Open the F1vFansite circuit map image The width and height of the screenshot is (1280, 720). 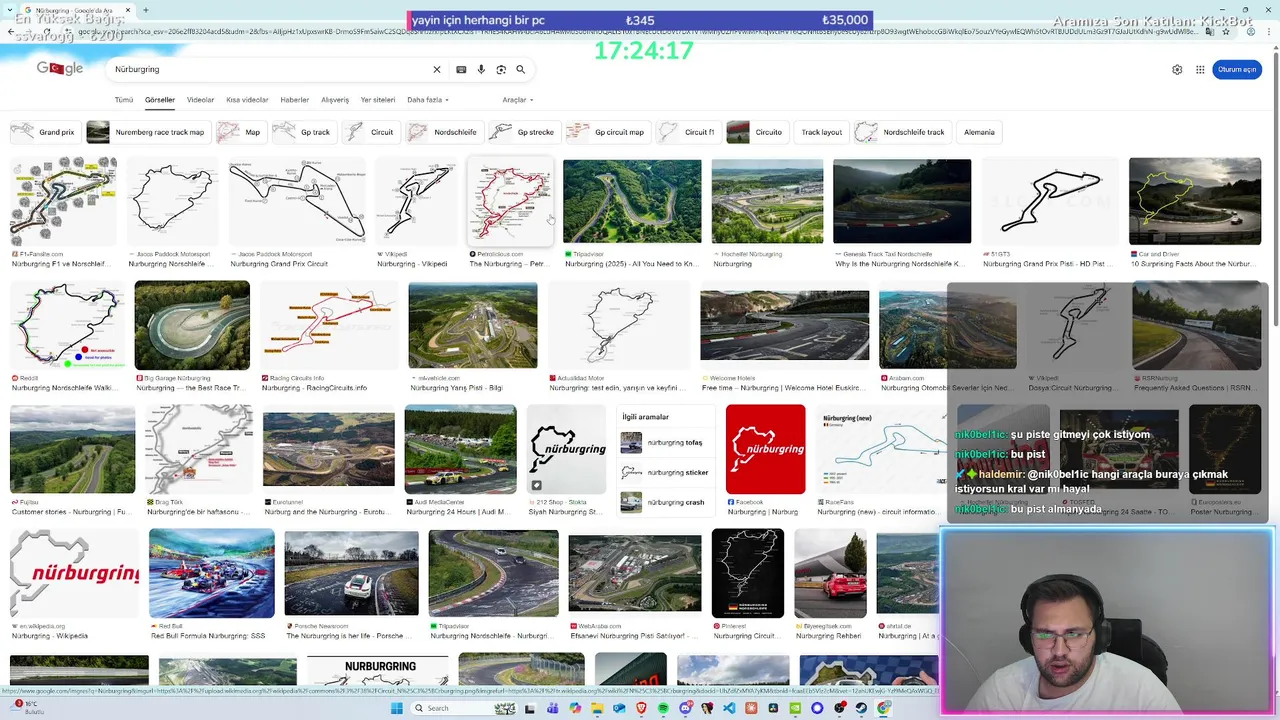pyautogui.click(x=63, y=201)
